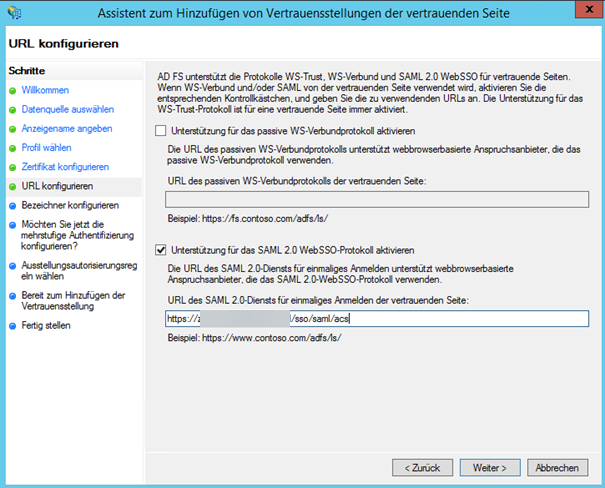Click 'URL des passiven WS-Verbundprotokolls der vertrauenden Seite:' label
The image size is (605, 488).
pyautogui.click(x=297, y=181)
